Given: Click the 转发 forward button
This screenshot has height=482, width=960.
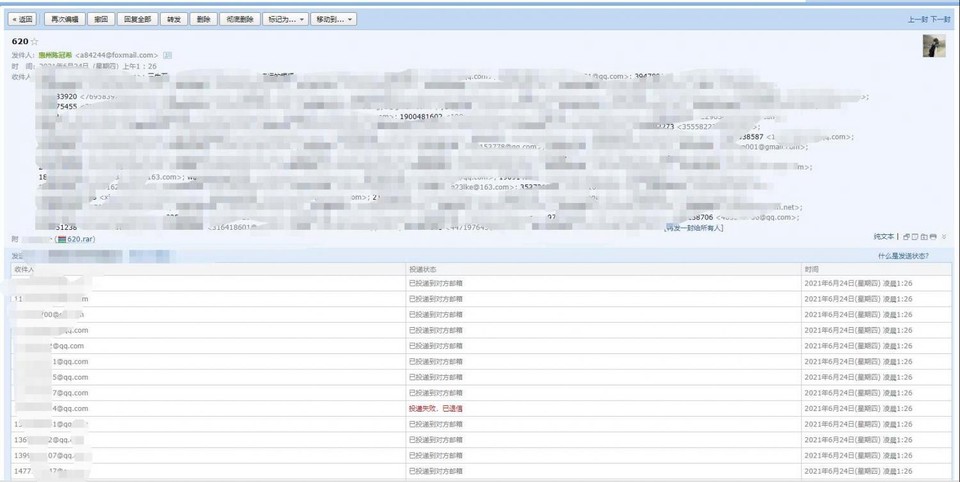Looking at the screenshot, I should (x=174, y=19).
